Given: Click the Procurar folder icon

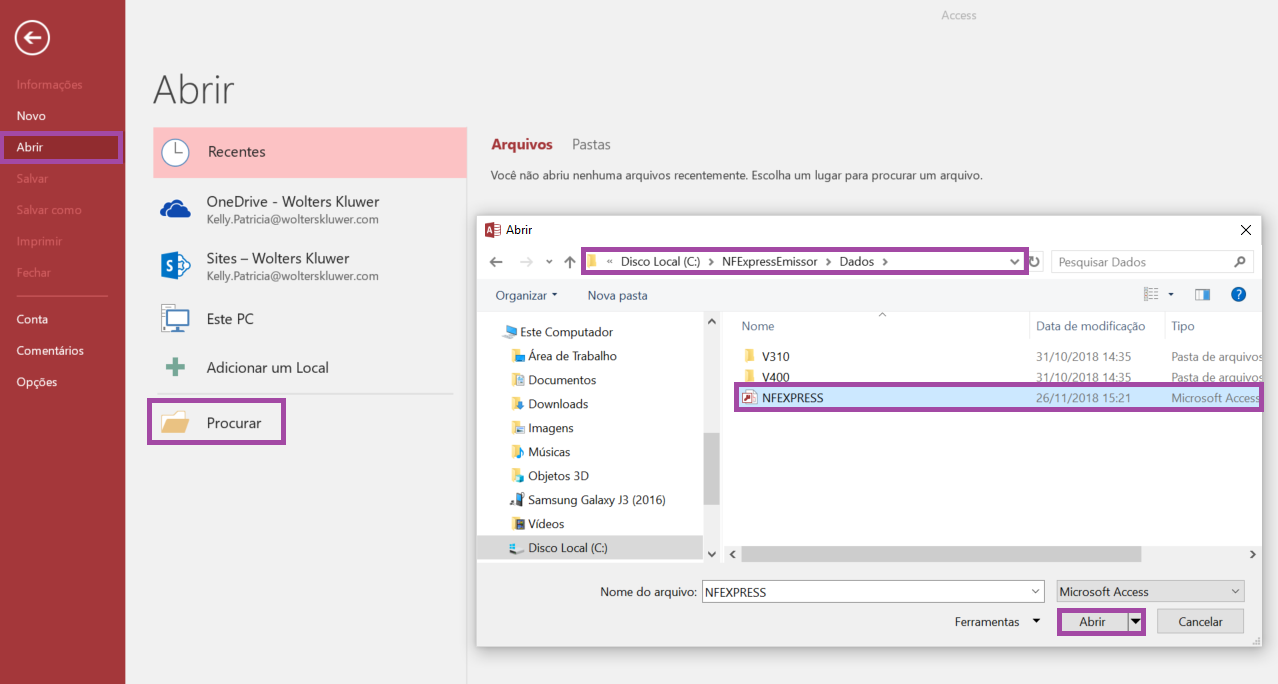Looking at the screenshot, I should point(175,423).
